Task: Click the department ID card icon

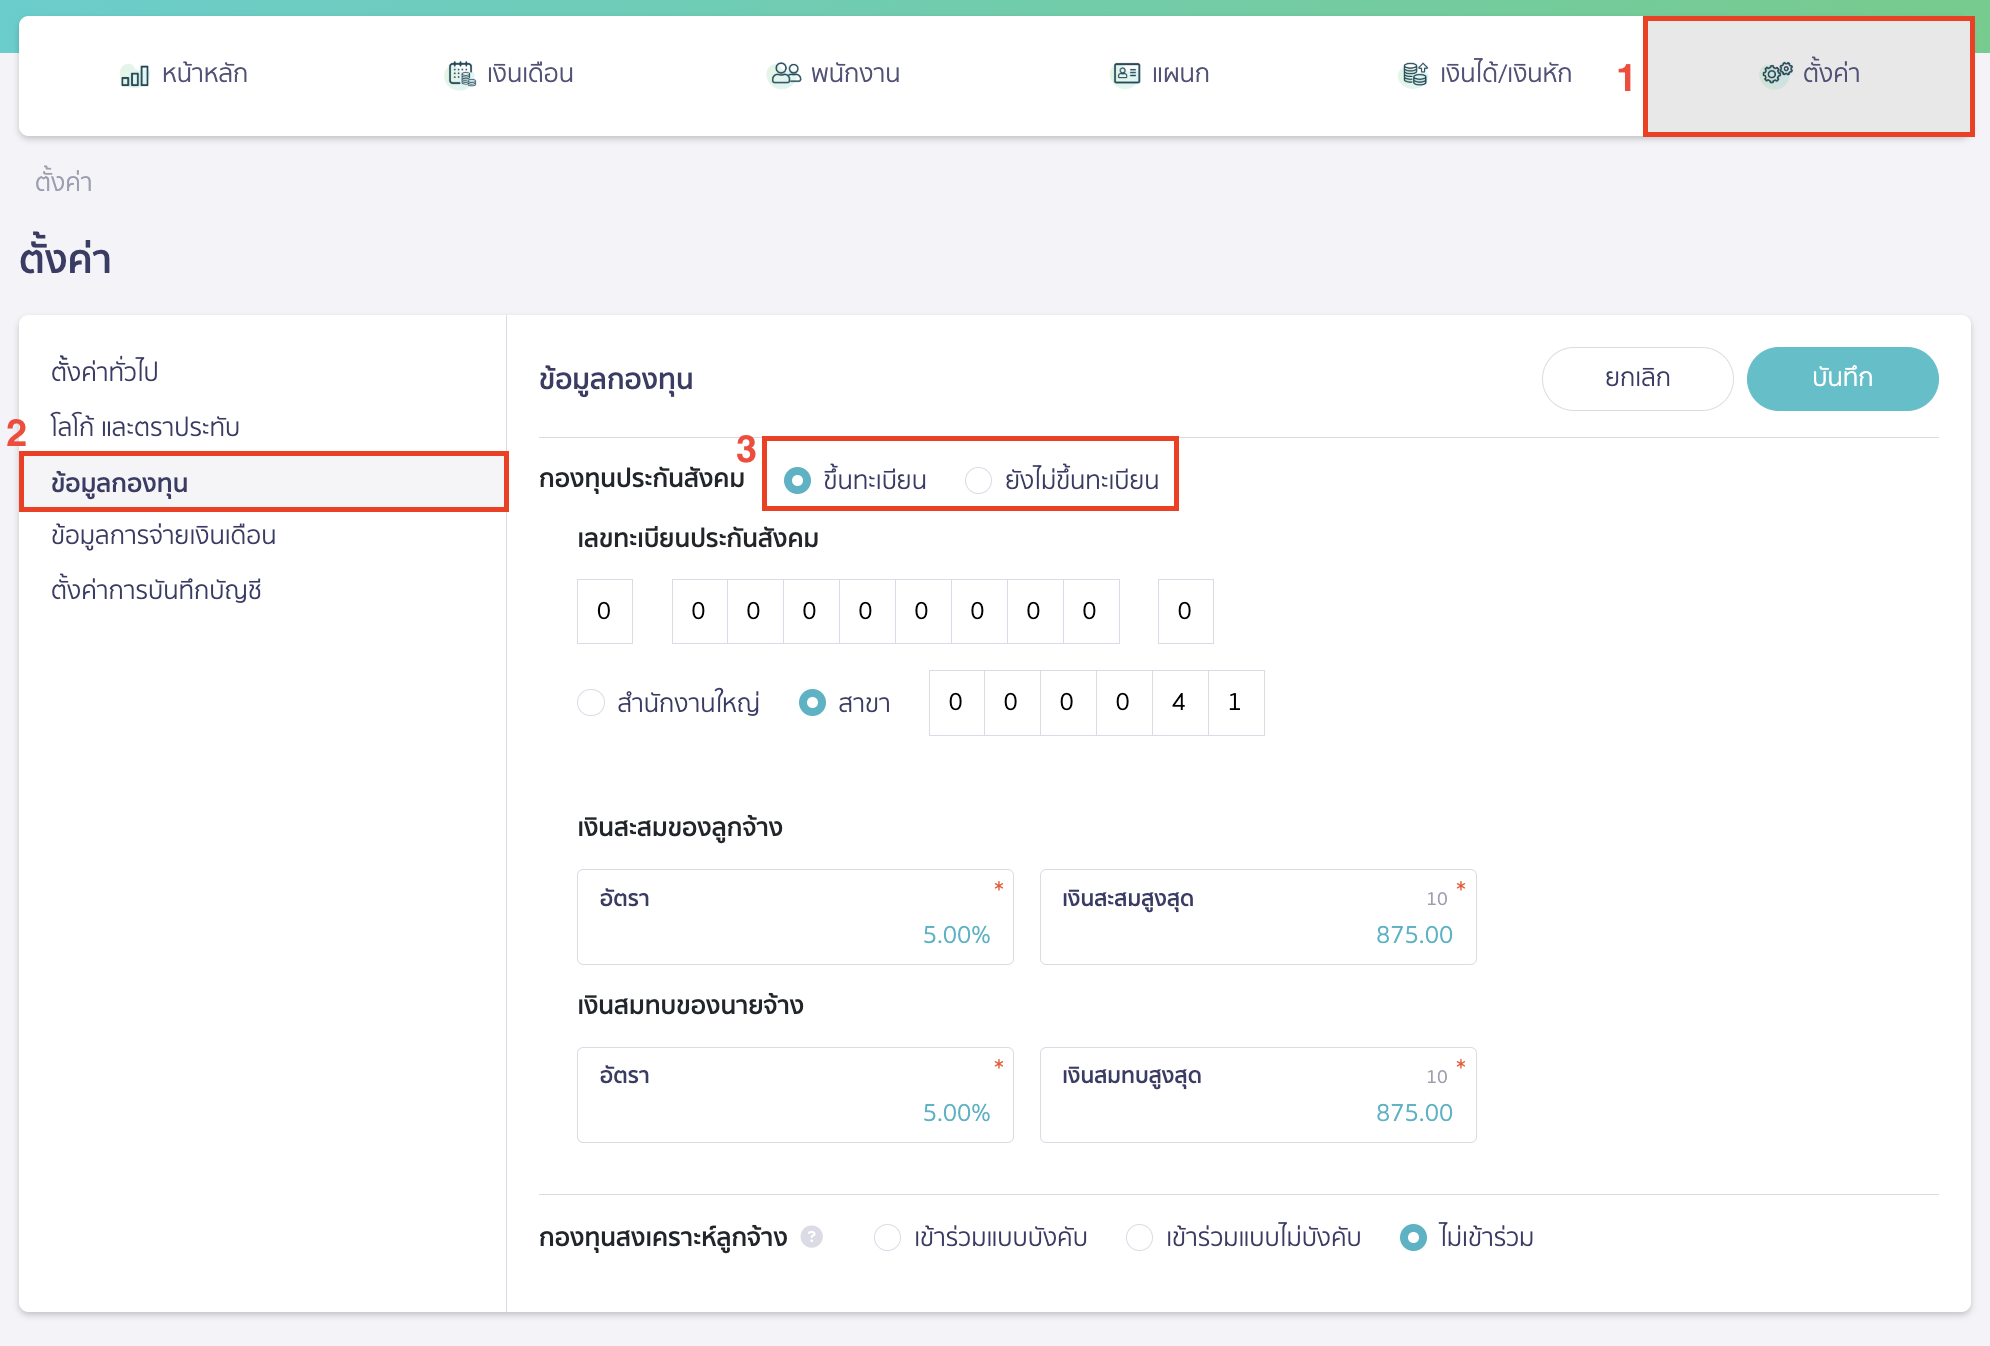Action: [1126, 74]
